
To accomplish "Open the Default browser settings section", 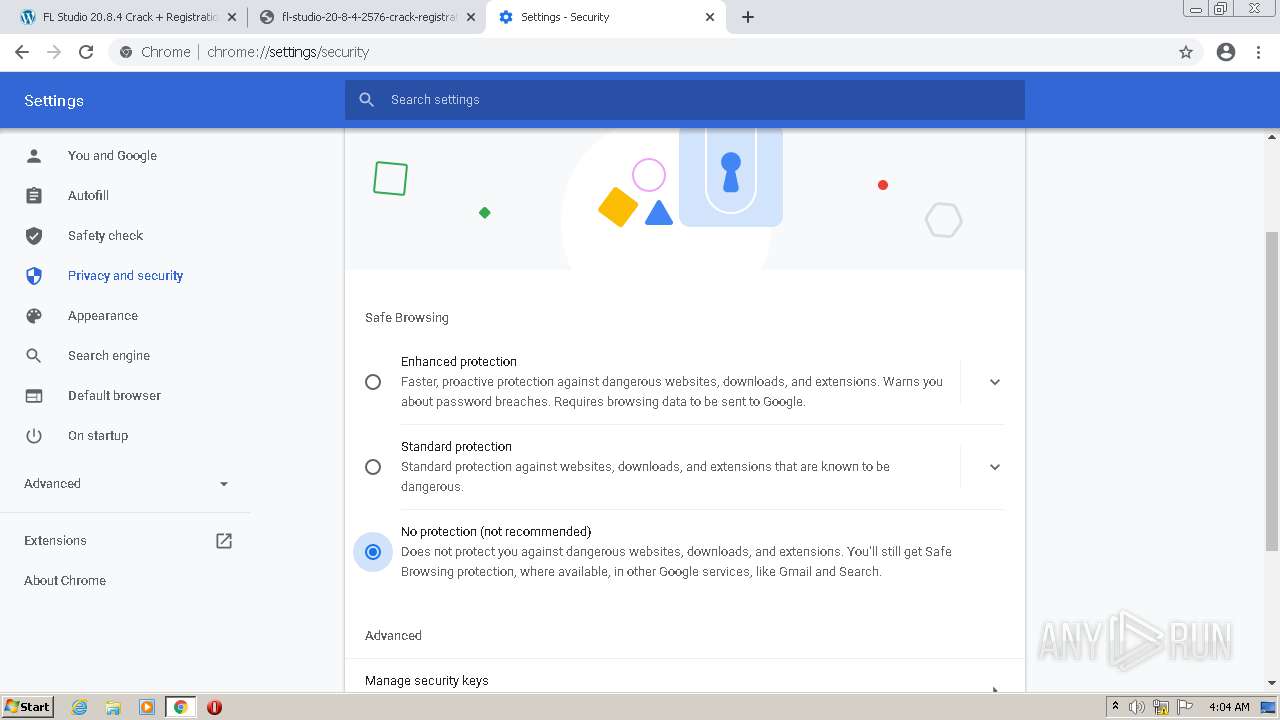I will click(x=114, y=396).
